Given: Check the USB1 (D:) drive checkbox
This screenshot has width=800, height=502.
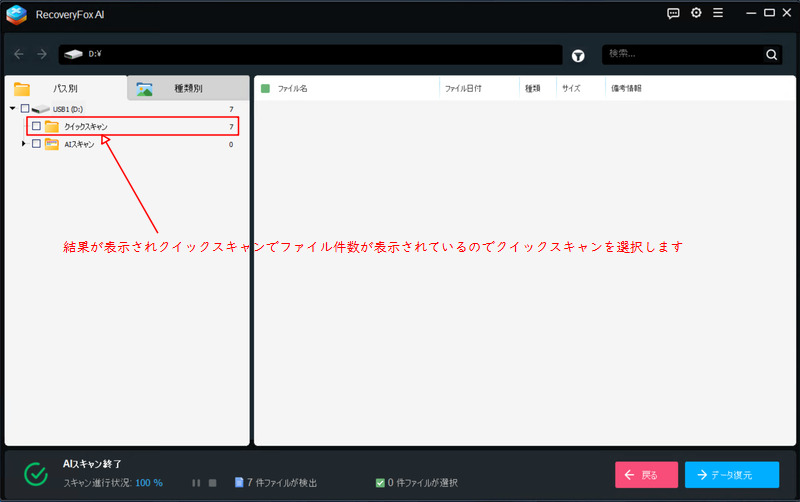Looking at the screenshot, I should click(25, 108).
